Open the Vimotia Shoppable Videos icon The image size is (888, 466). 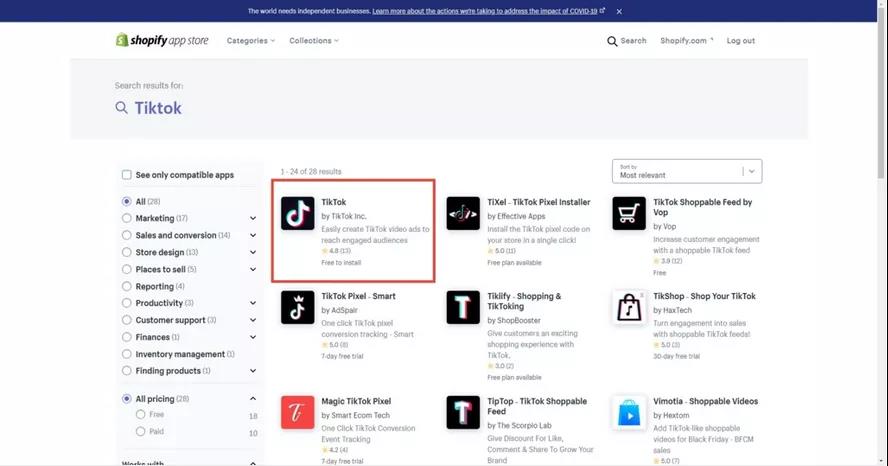pyautogui.click(x=629, y=412)
